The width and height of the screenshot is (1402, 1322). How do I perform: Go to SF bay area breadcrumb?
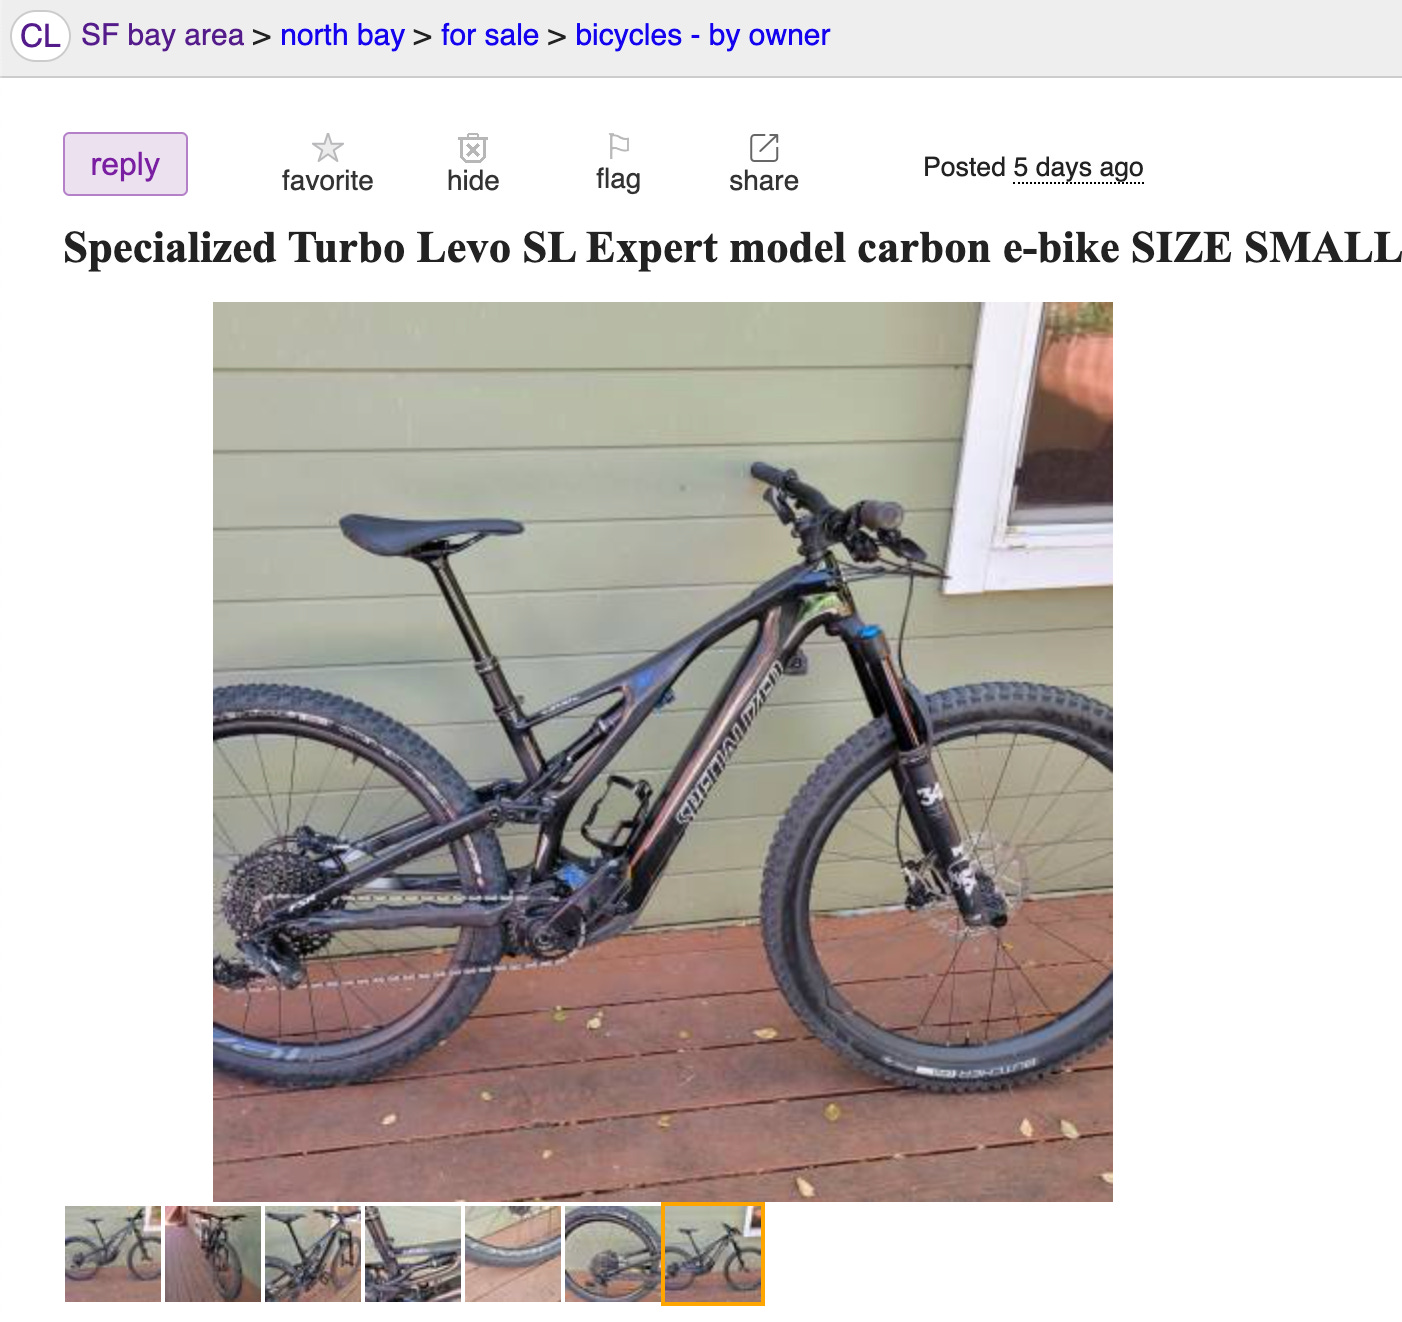click(x=162, y=35)
